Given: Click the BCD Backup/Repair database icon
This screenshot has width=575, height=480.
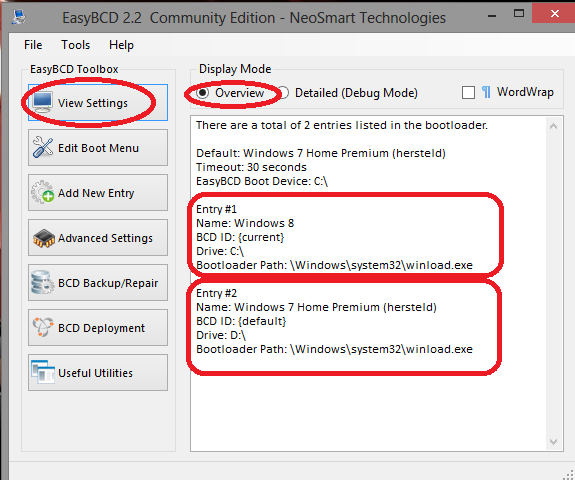Looking at the screenshot, I should (43, 282).
